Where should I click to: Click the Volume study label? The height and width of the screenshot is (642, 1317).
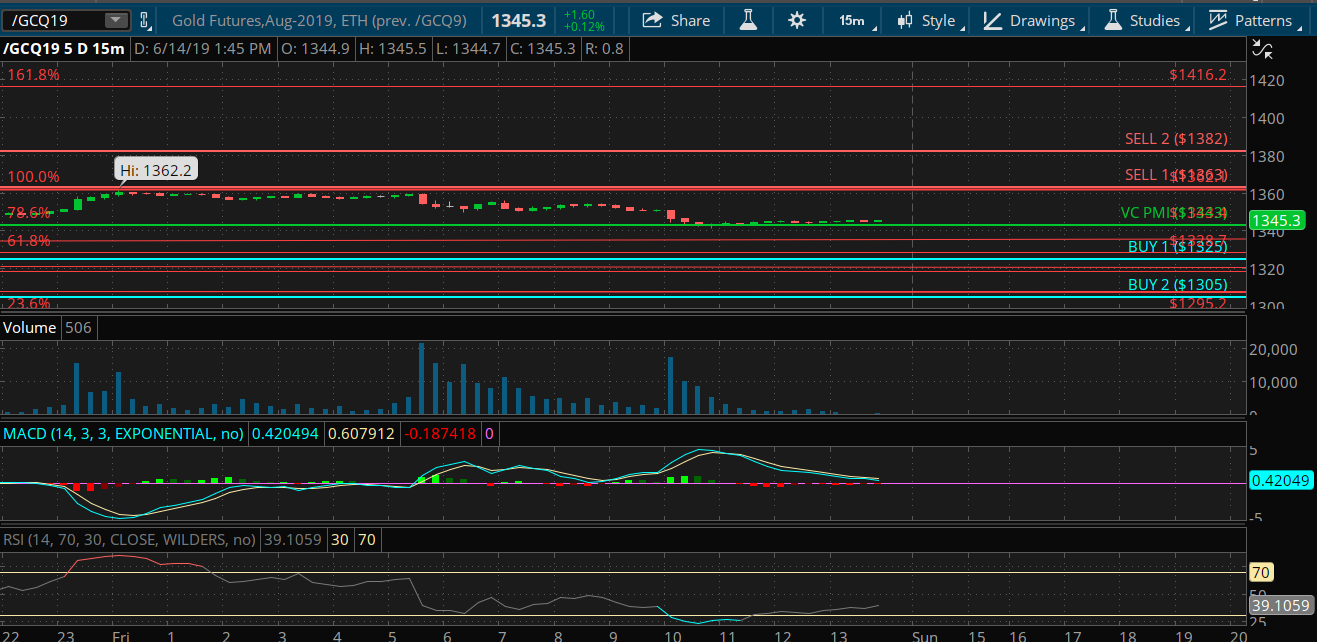30,328
